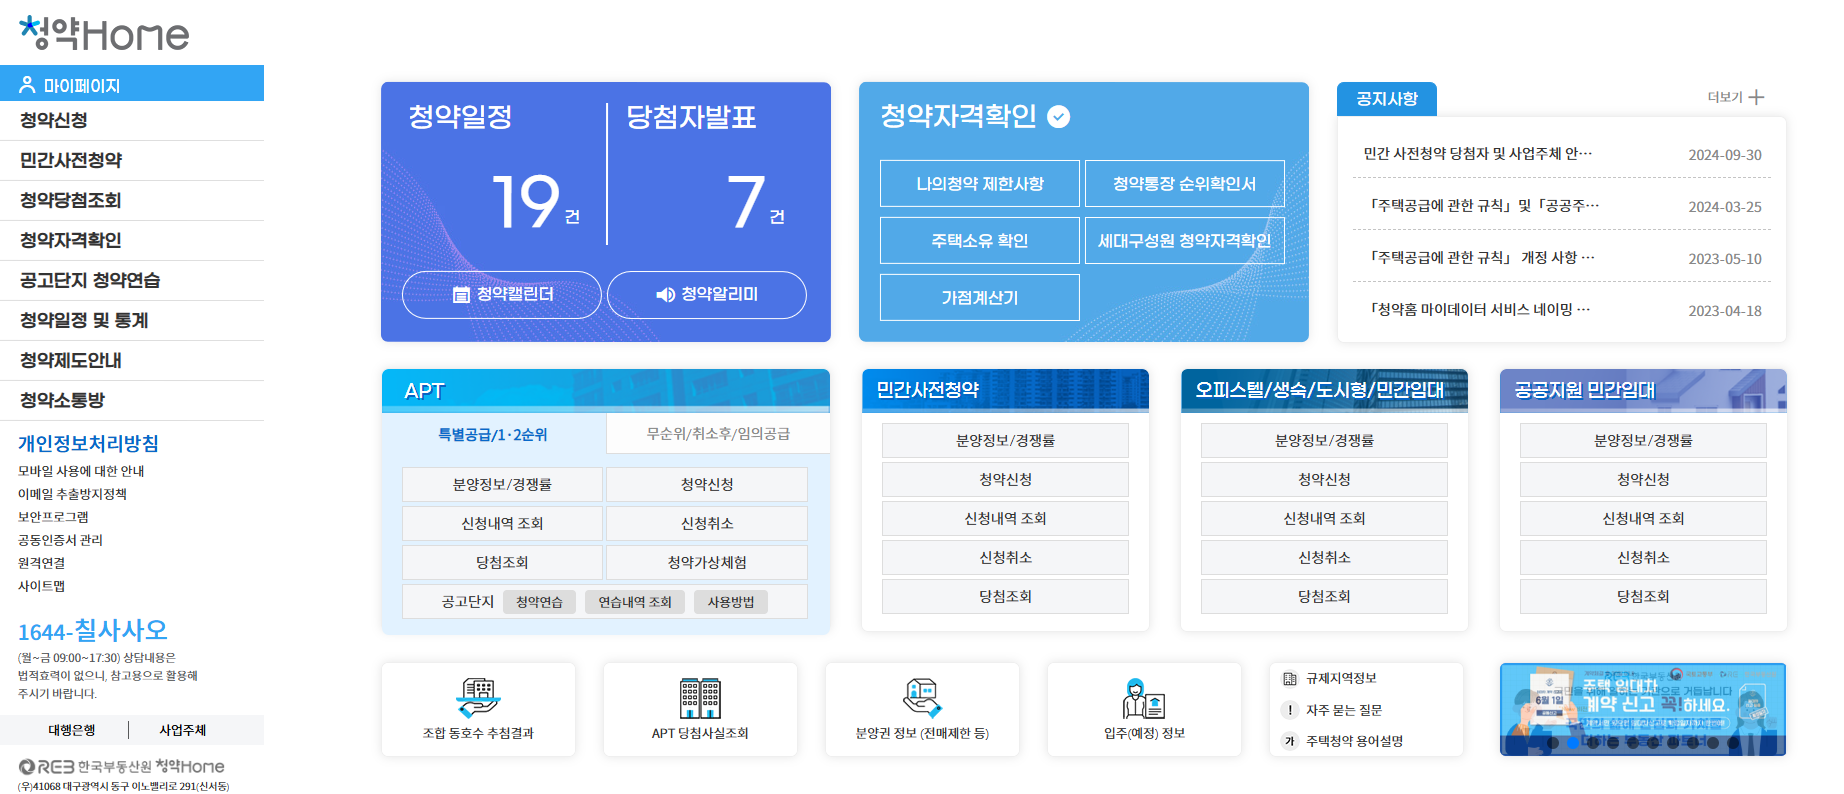
Task: Click 연습내역 조회 chip
Action: [635, 602]
